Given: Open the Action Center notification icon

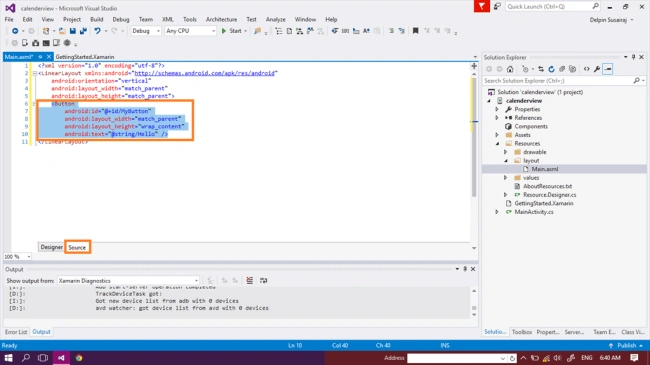Looking at the screenshot, I should pyautogui.click(x=634, y=358).
